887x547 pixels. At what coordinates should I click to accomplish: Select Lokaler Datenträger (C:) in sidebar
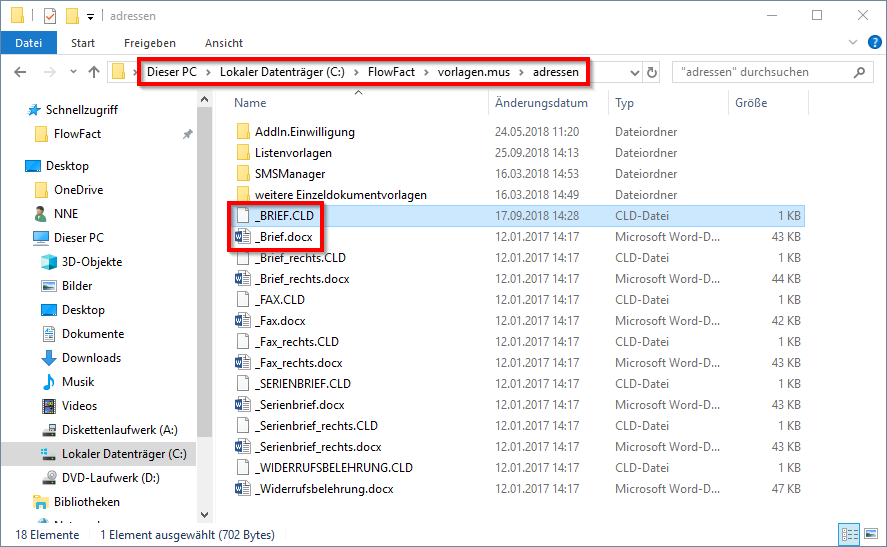pyautogui.click(x=124, y=454)
